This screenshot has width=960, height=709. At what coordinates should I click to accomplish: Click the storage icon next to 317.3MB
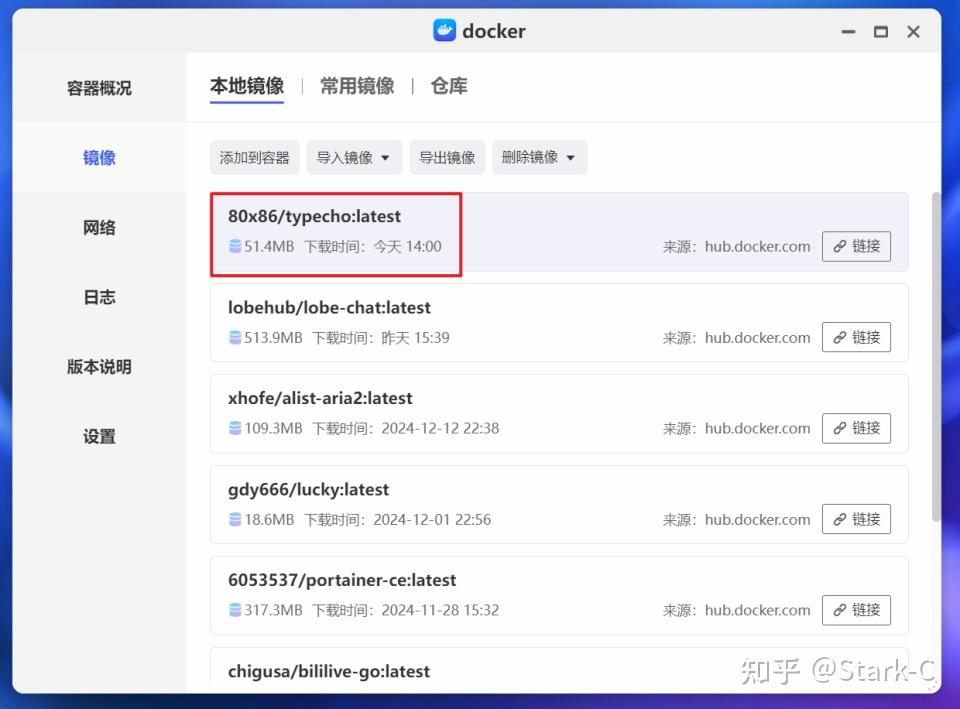pos(233,610)
